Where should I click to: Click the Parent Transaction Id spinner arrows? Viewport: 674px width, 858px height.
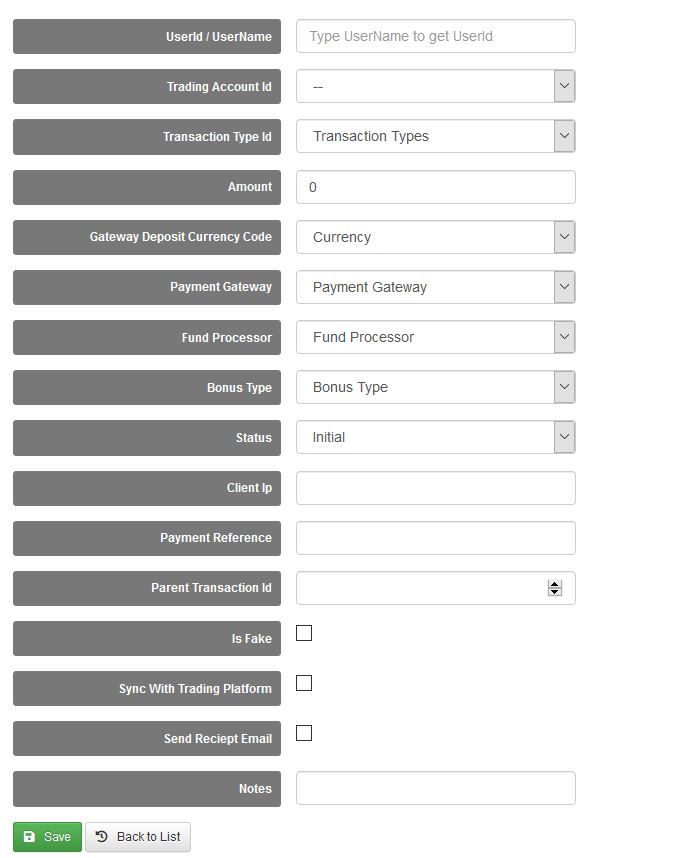pyautogui.click(x=555, y=588)
